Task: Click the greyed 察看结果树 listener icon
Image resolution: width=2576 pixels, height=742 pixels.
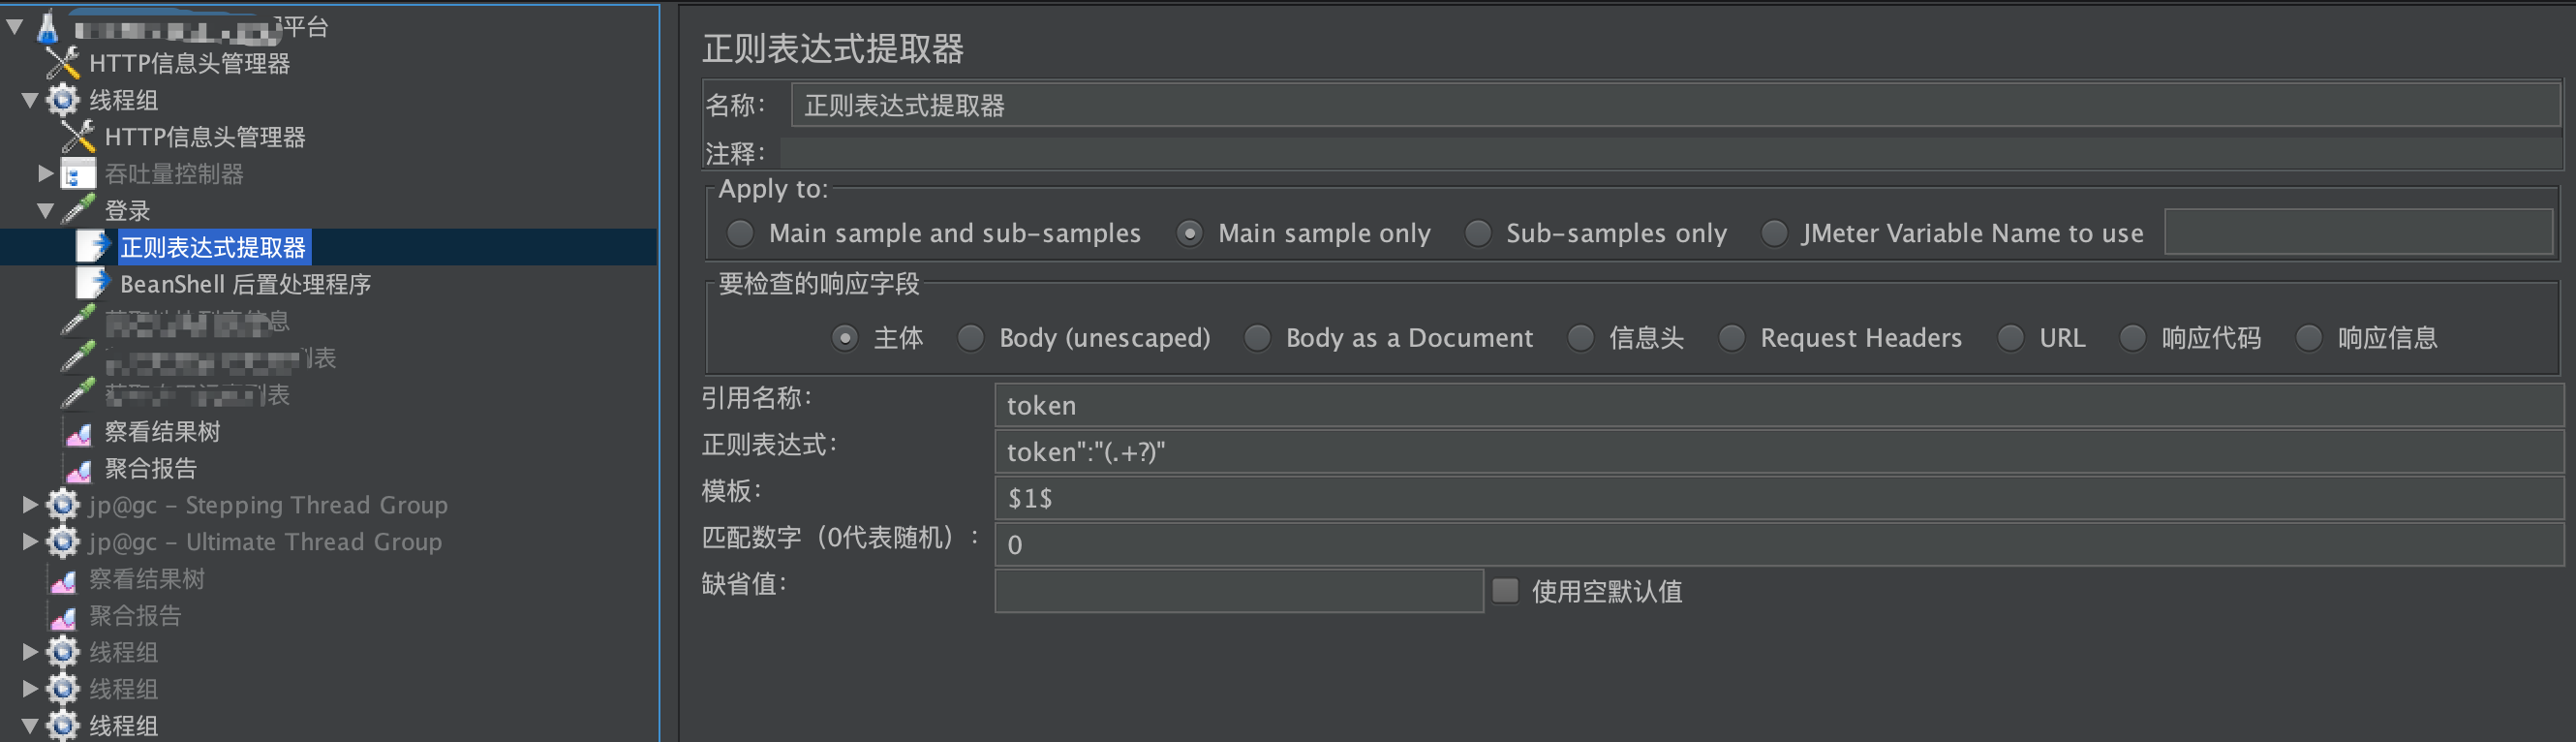Action: click(x=63, y=579)
